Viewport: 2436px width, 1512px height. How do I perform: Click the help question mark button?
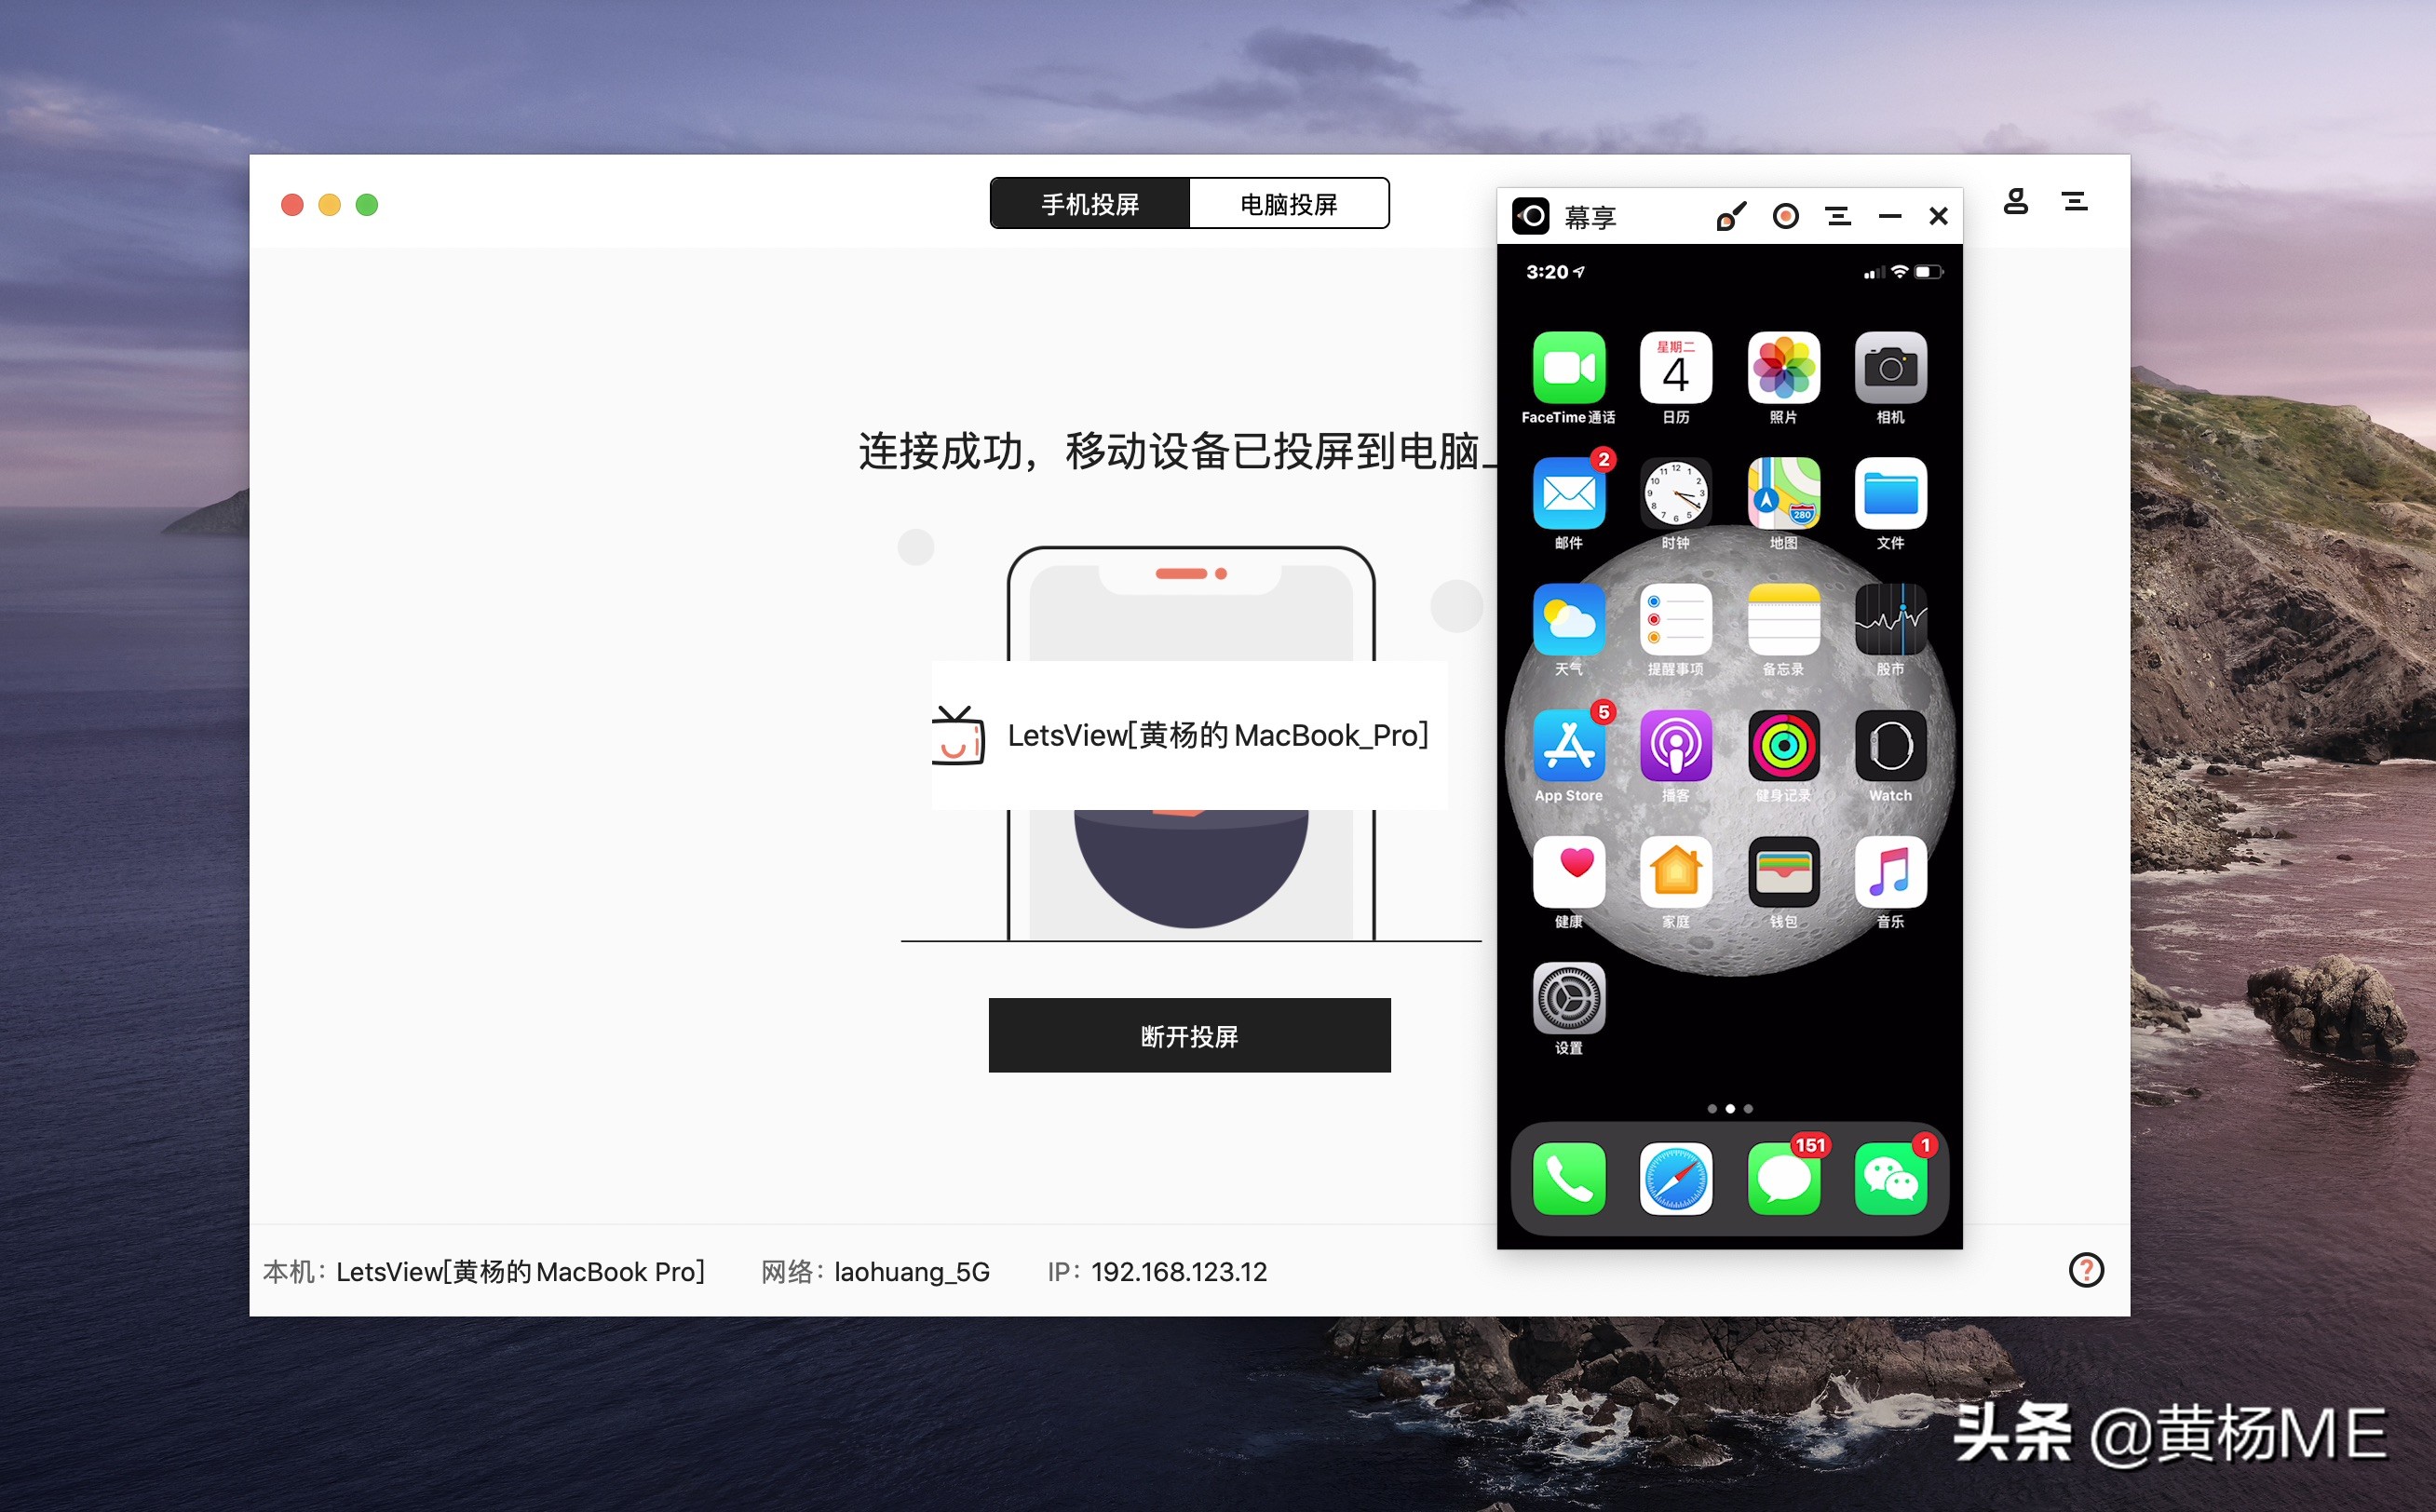(2086, 1268)
